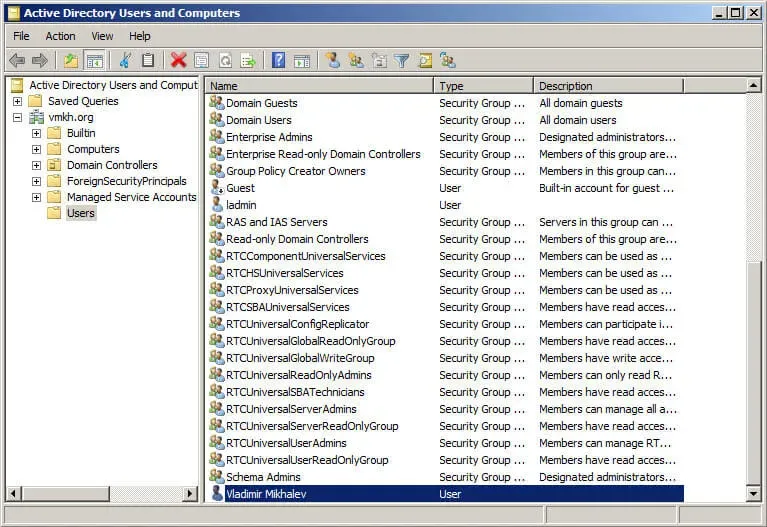
Task: Select the RTCUniversalGlobalWriteGroup row
Action: [444, 358]
